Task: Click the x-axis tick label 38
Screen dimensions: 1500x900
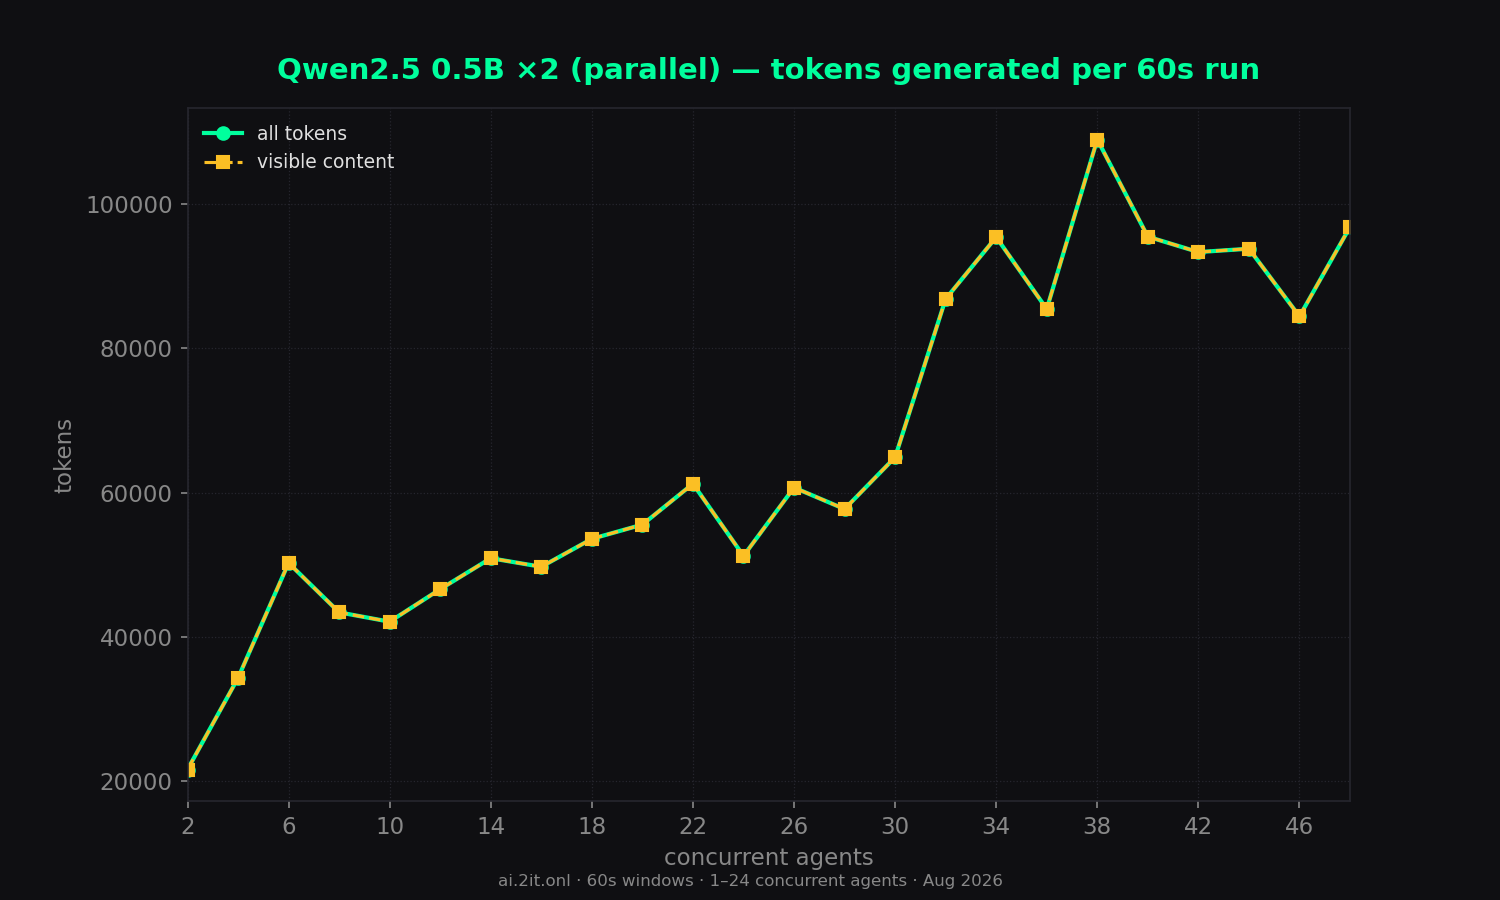Action: [1097, 827]
